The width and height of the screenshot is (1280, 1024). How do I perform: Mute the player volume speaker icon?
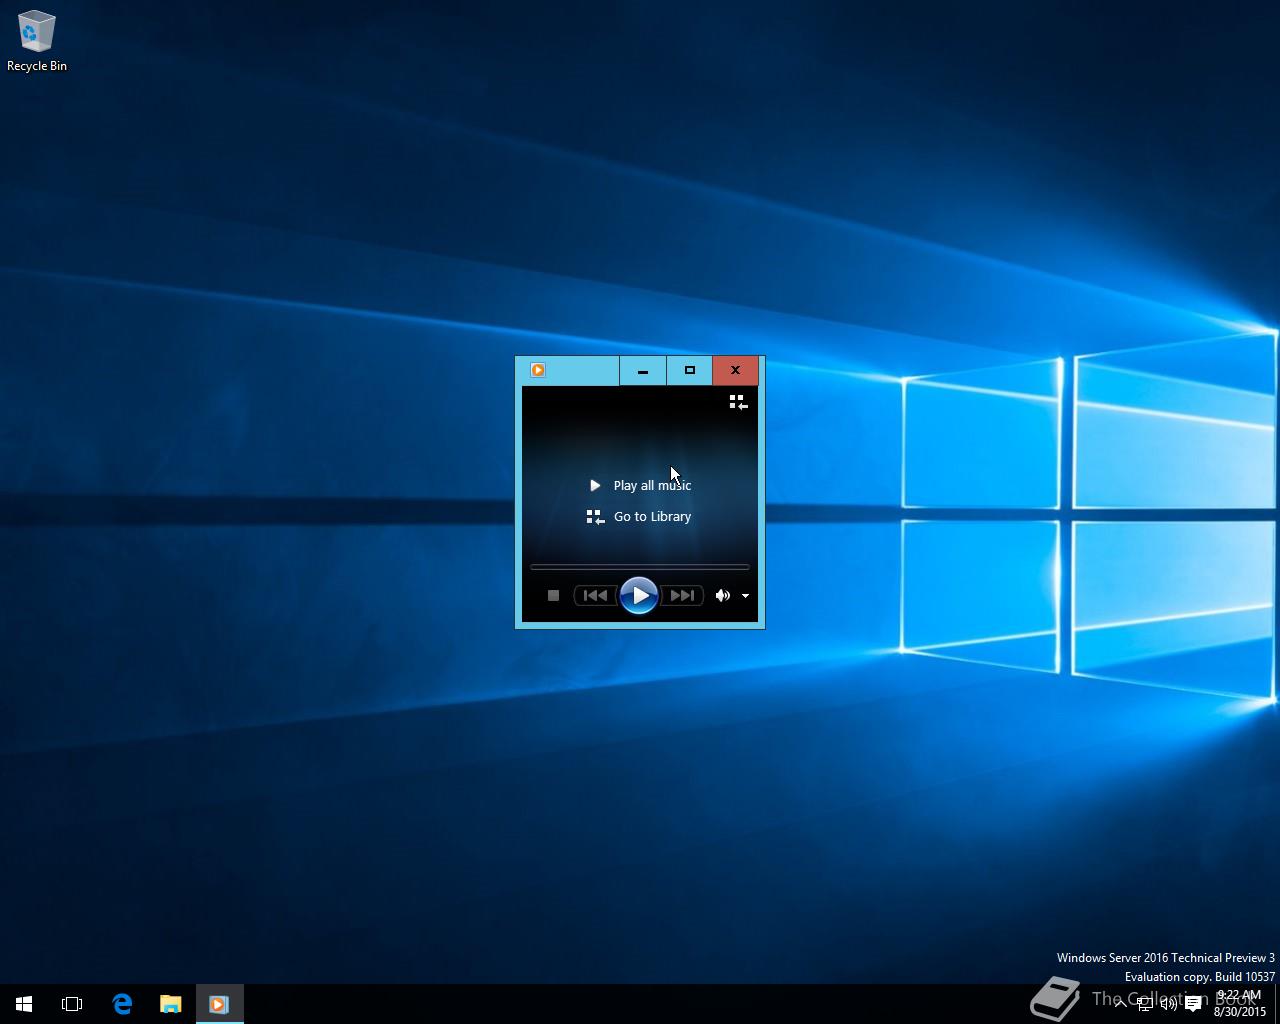pos(722,595)
